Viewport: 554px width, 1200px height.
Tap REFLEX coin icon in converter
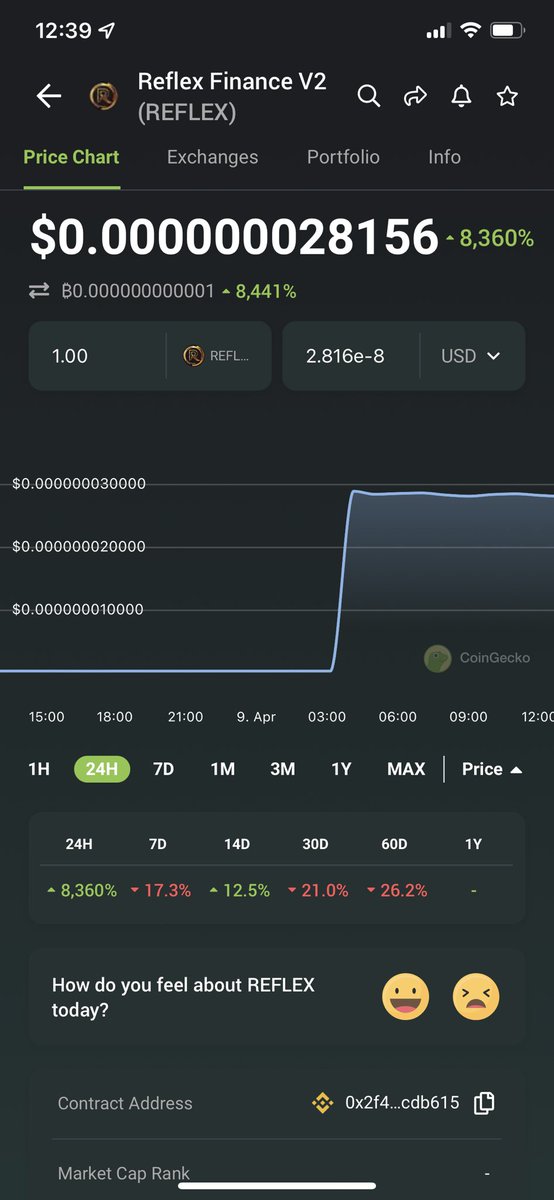tap(193, 355)
